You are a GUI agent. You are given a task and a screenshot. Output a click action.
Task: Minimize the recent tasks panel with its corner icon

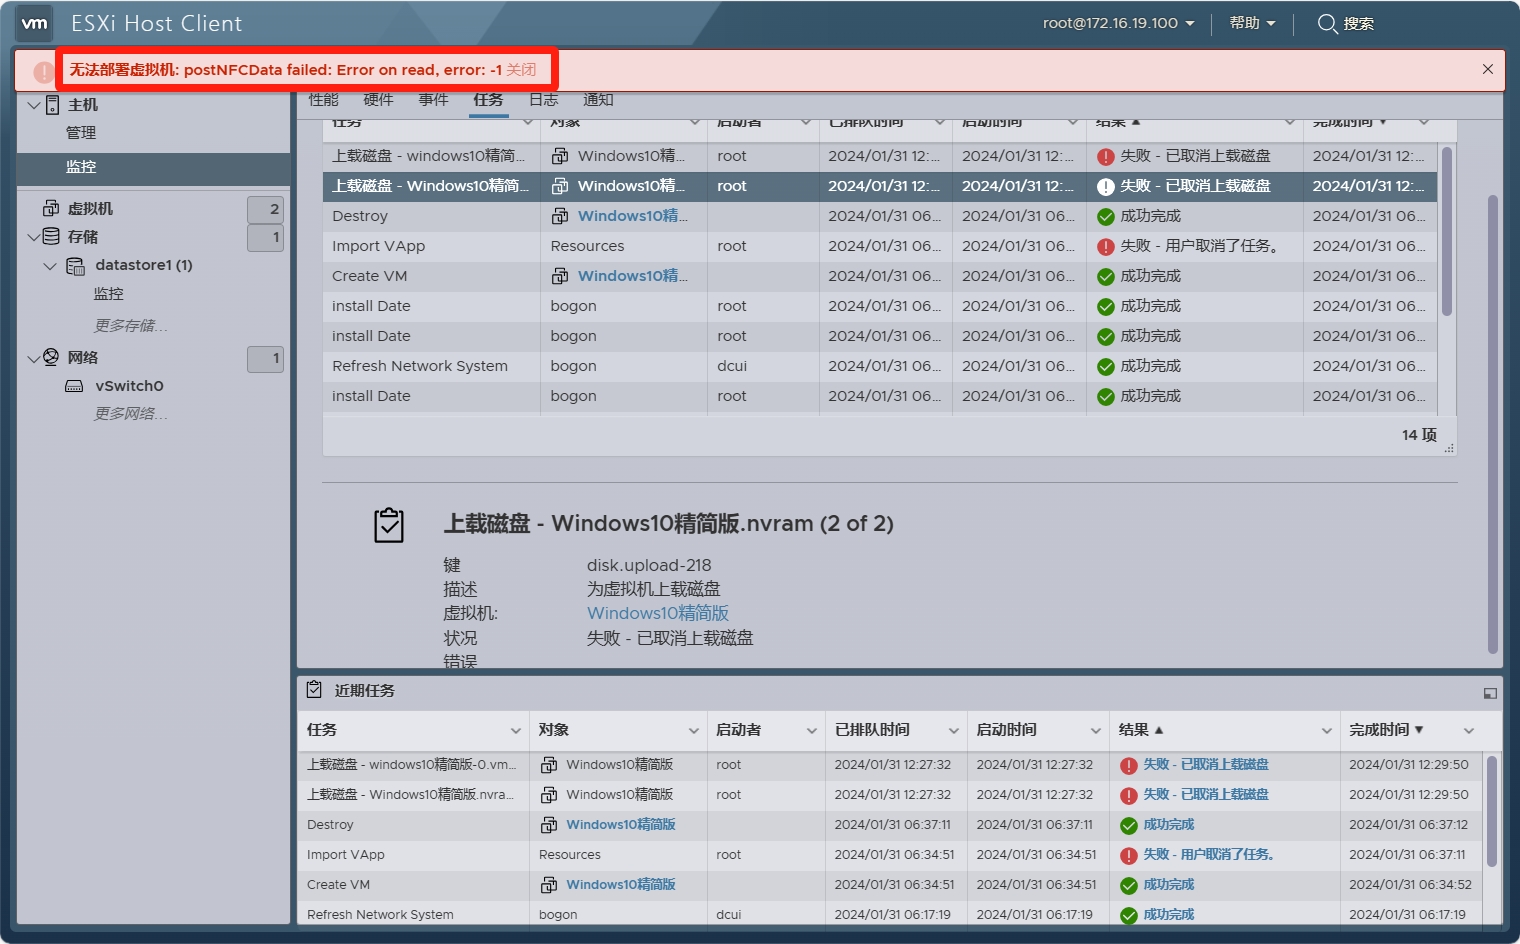pos(1490,693)
